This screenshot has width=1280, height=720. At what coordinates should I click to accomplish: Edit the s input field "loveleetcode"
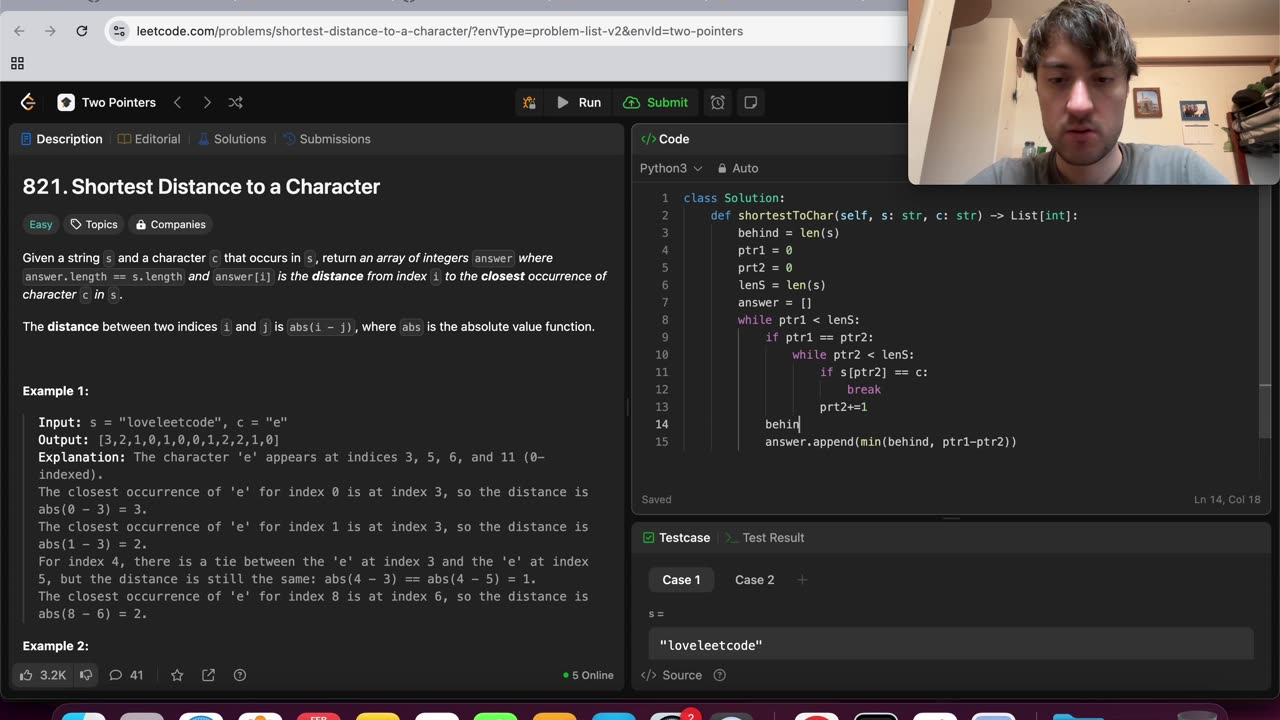pos(950,645)
